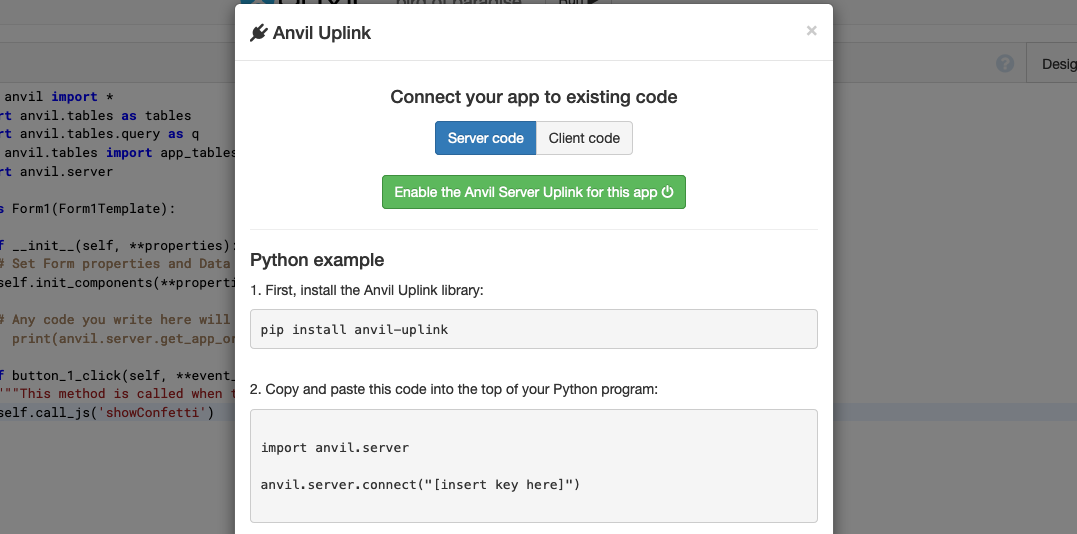
Task: Click the 'Connect your app to existing code' heading
Action: click(534, 97)
